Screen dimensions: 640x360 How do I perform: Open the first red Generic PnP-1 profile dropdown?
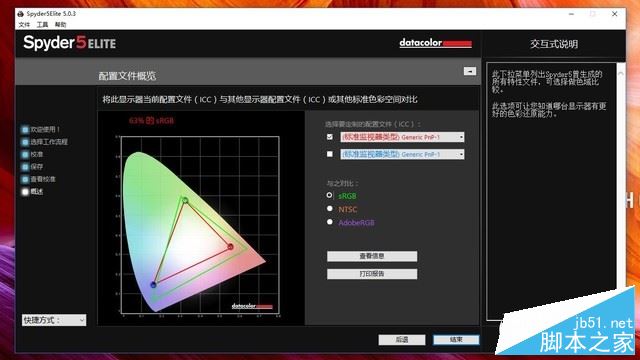pos(402,137)
